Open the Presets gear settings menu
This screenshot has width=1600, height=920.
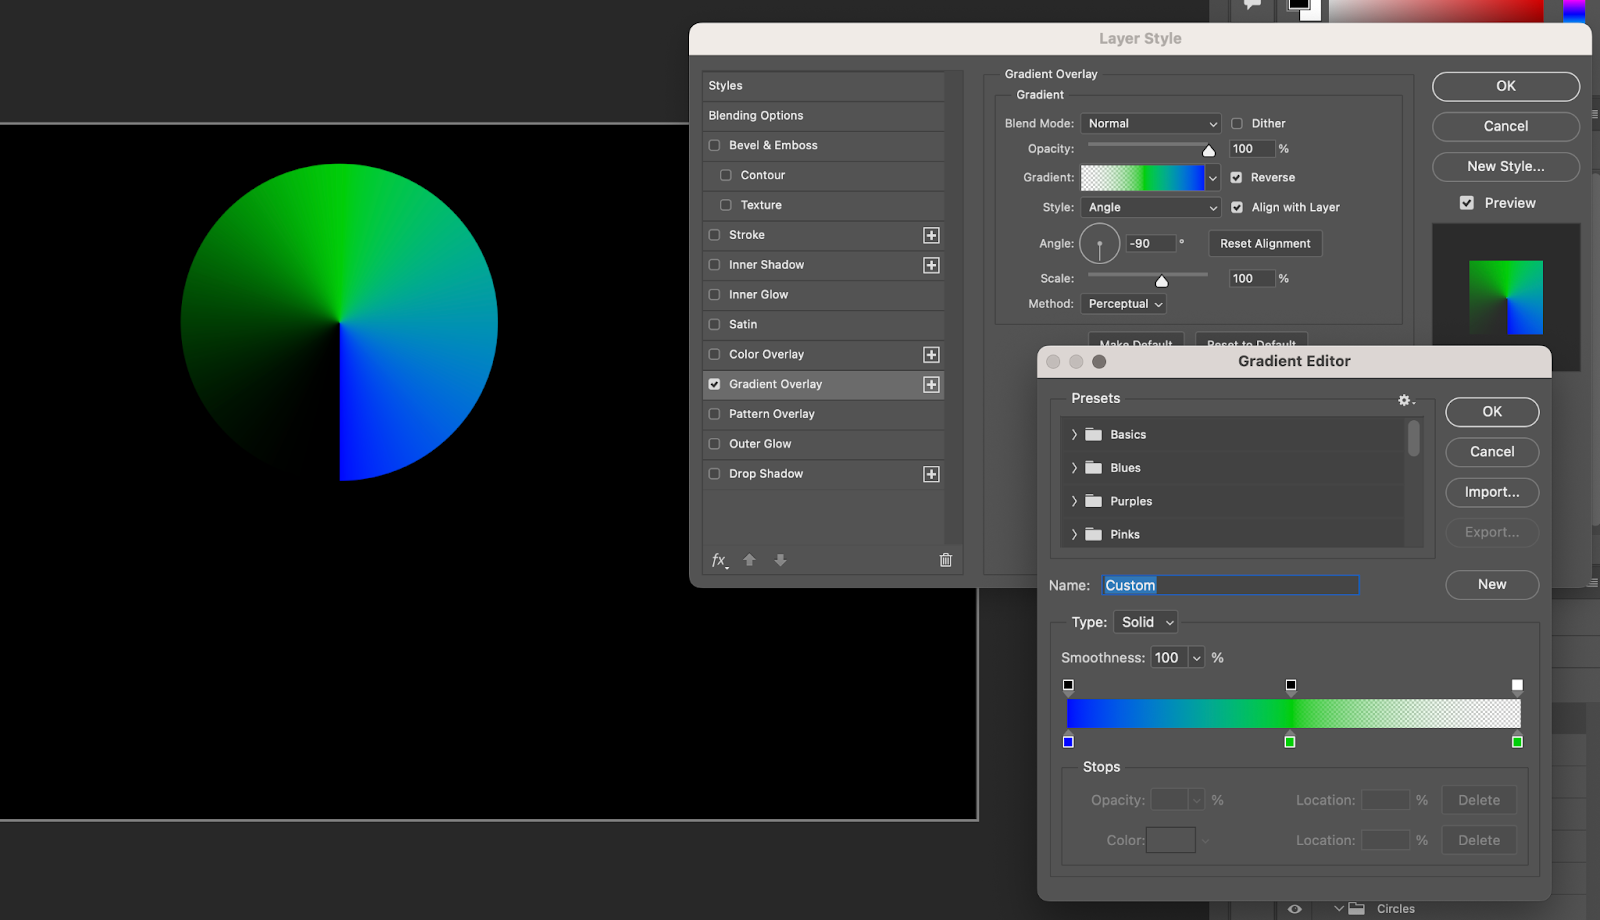click(1405, 400)
